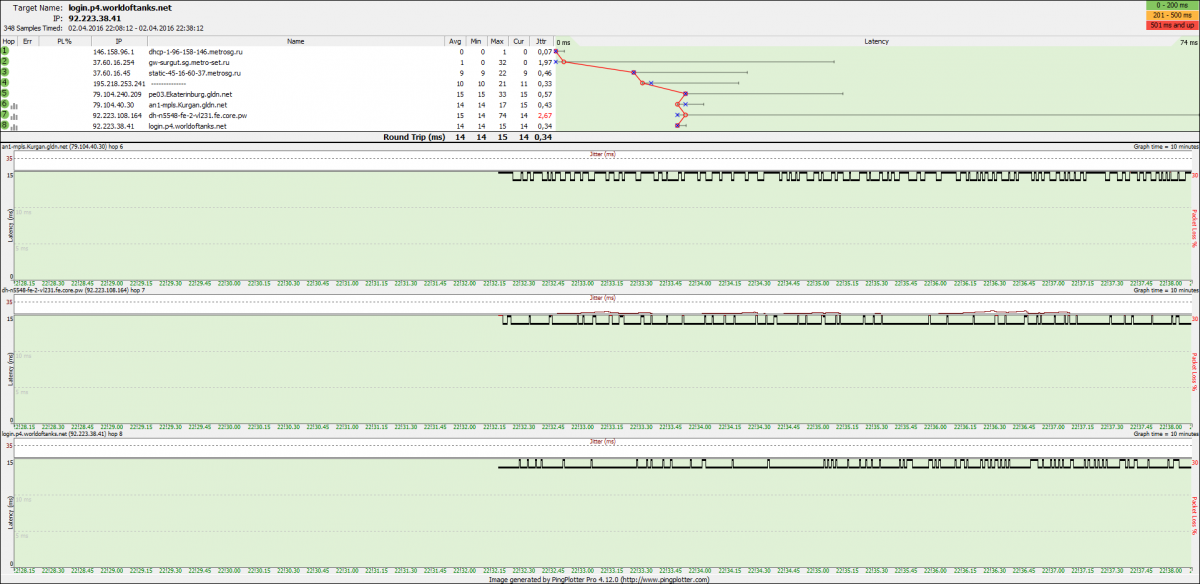This screenshot has width=1200, height=584.
Task: Click name static-45-16-60-37.metrosg.ru
Action: coord(197,72)
